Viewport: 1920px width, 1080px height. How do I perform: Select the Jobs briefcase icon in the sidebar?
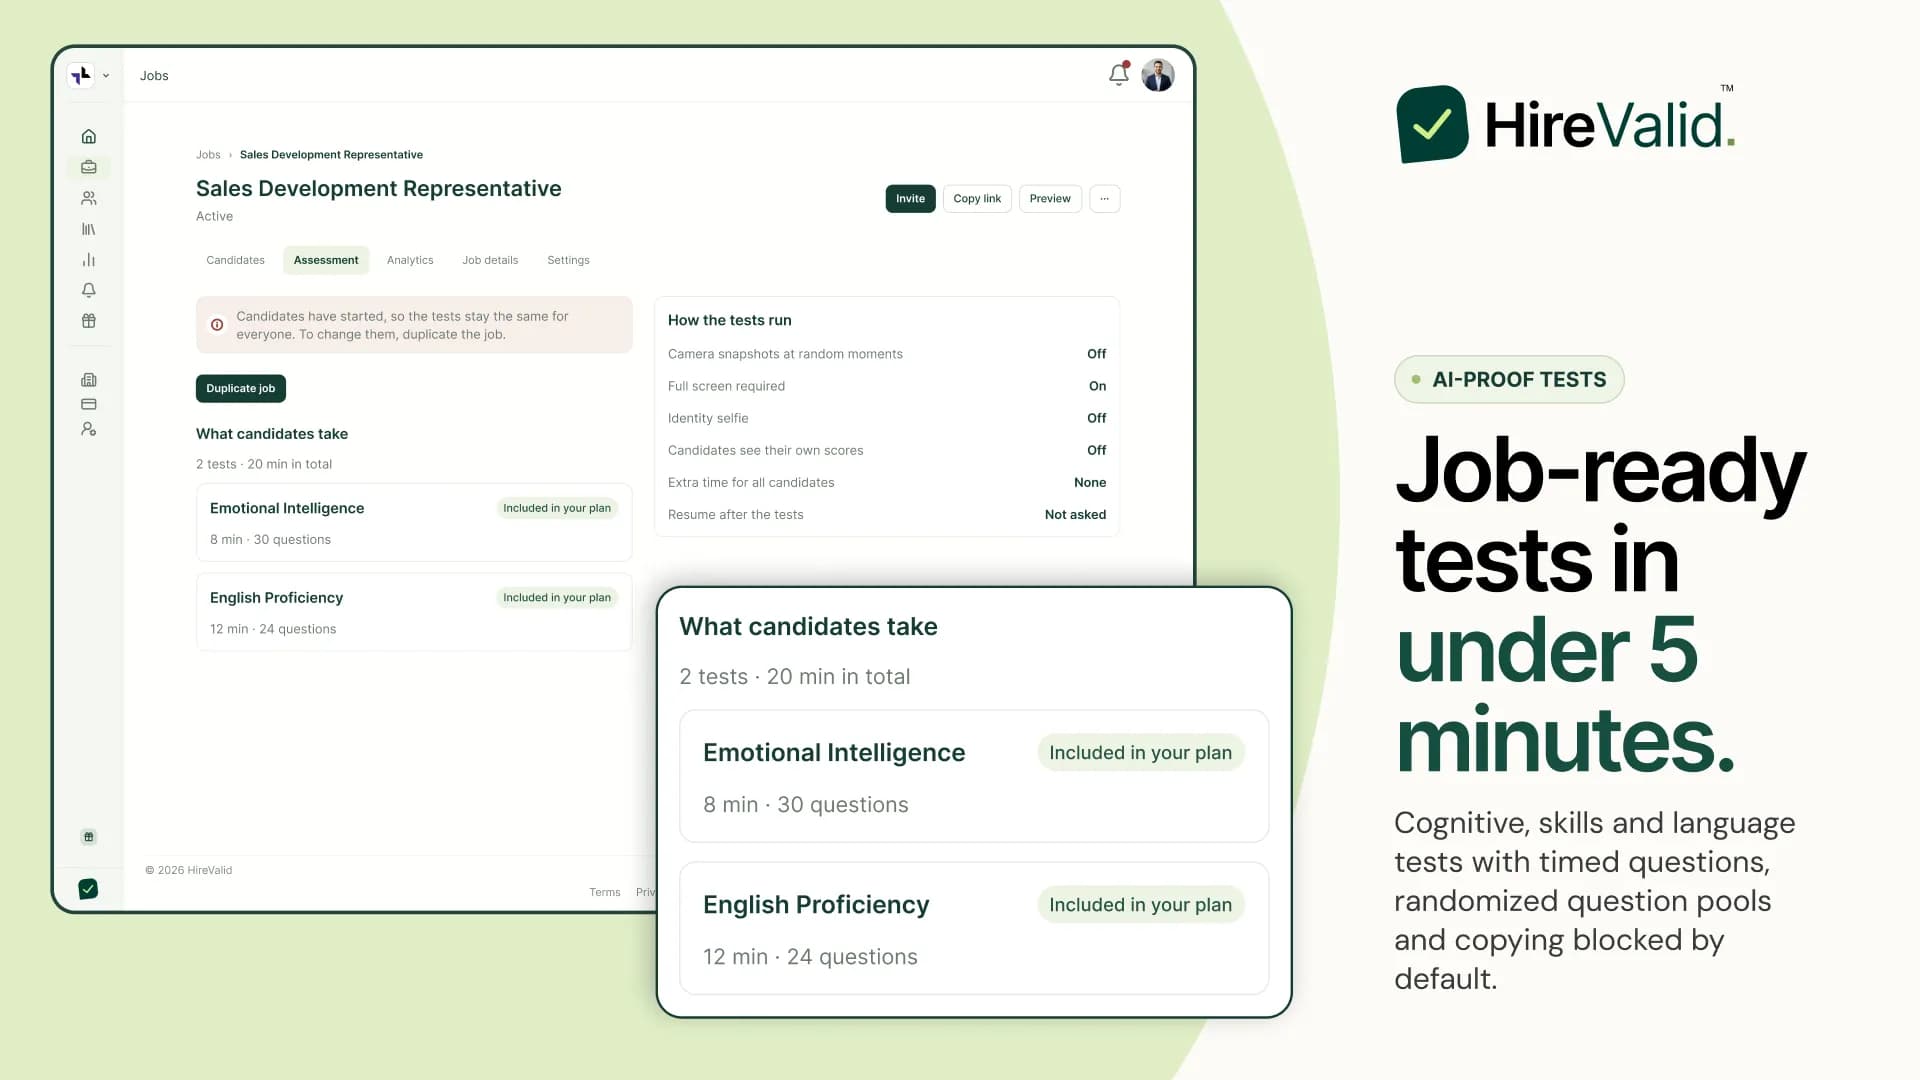[89, 167]
